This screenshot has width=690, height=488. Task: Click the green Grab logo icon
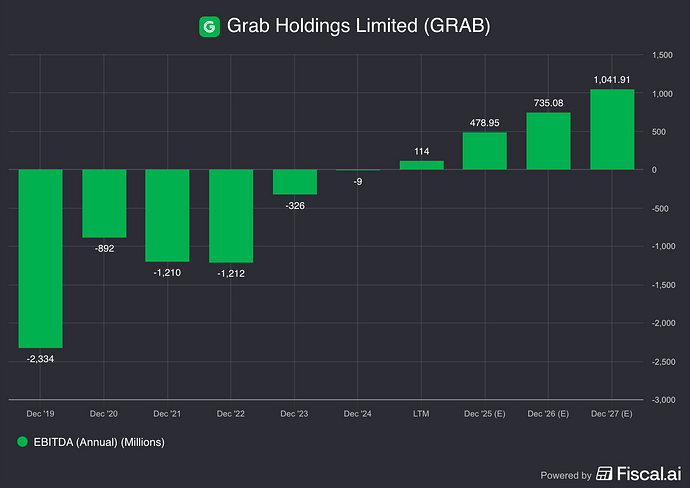(x=209, y=27)
